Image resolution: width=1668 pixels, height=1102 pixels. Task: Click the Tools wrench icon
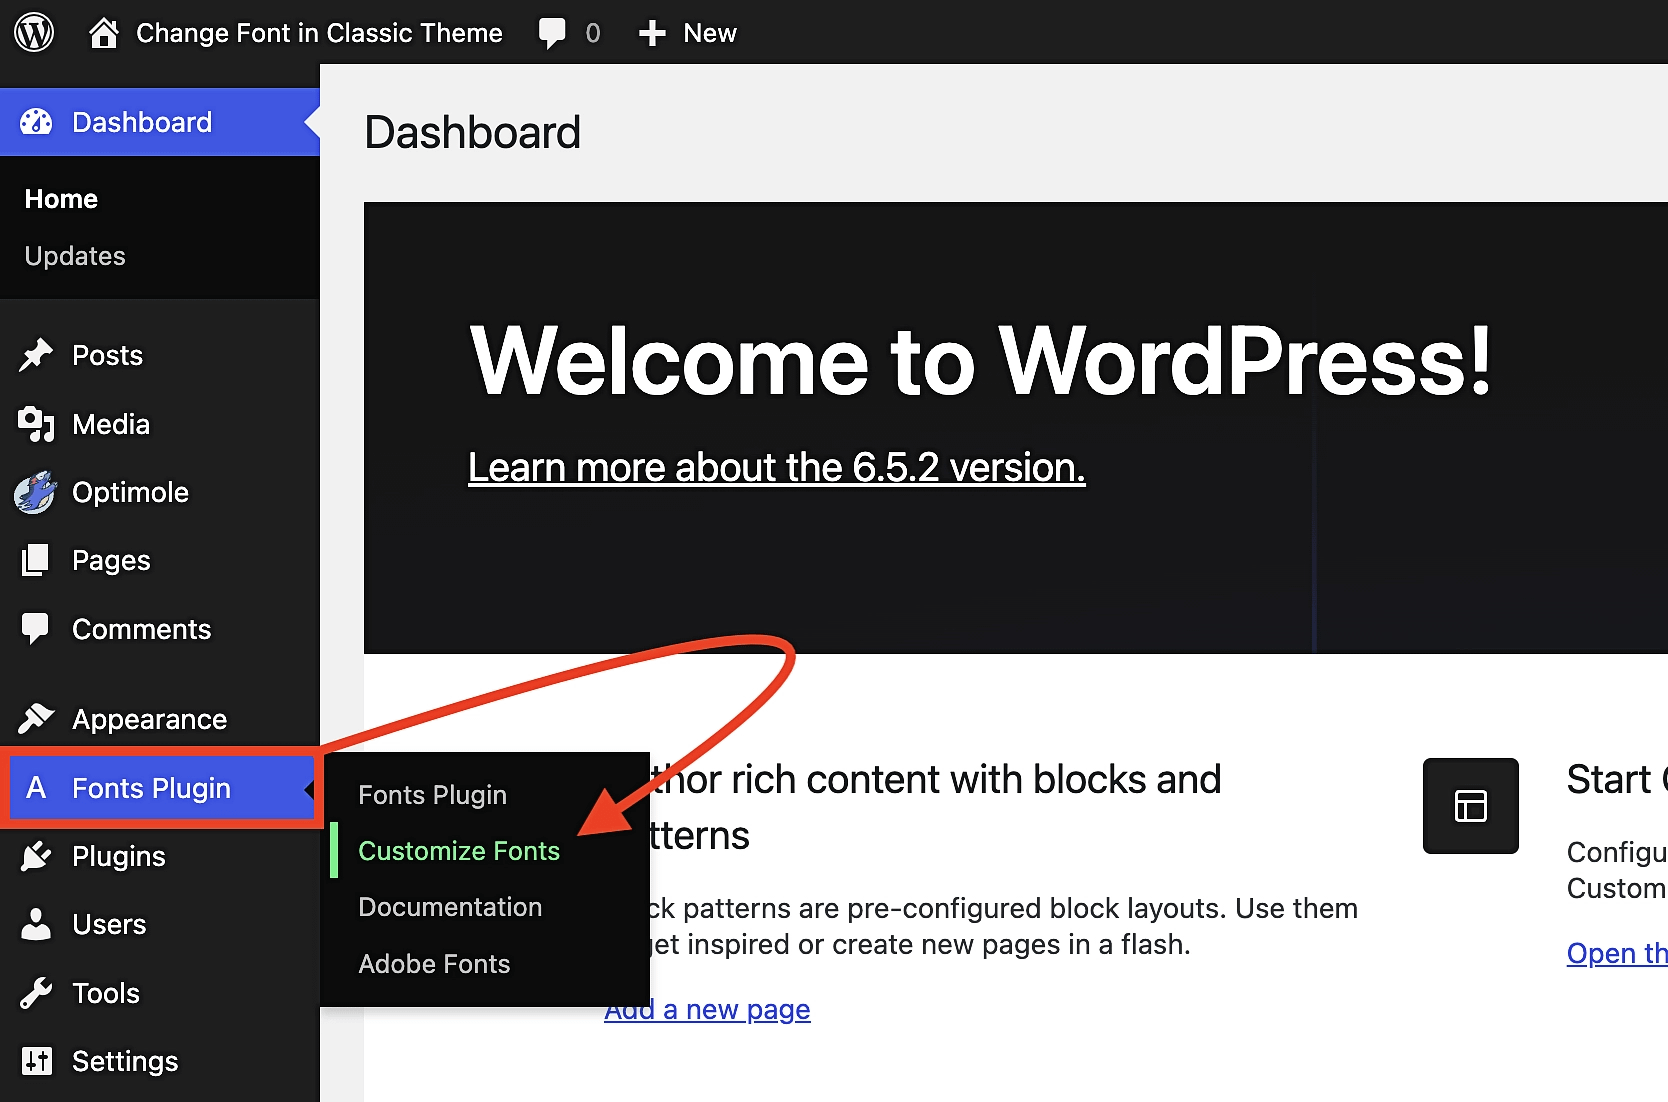click(x=36, y=993)
